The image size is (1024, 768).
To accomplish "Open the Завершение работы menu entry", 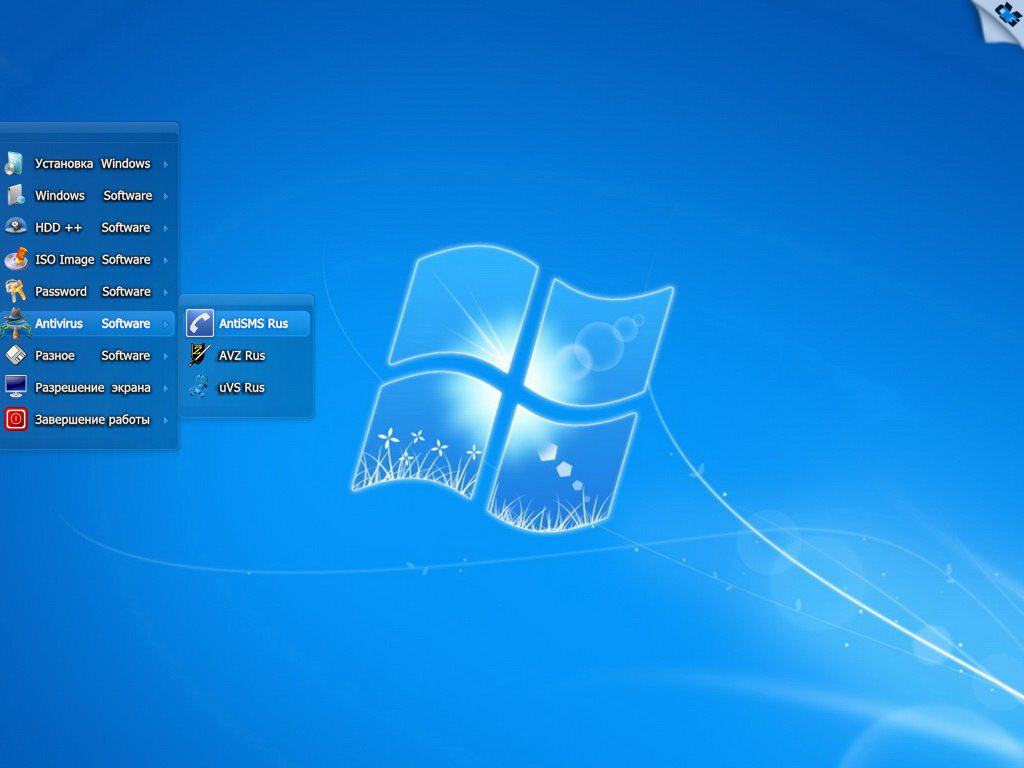I will pyautogui.click(x=88, y=419).
